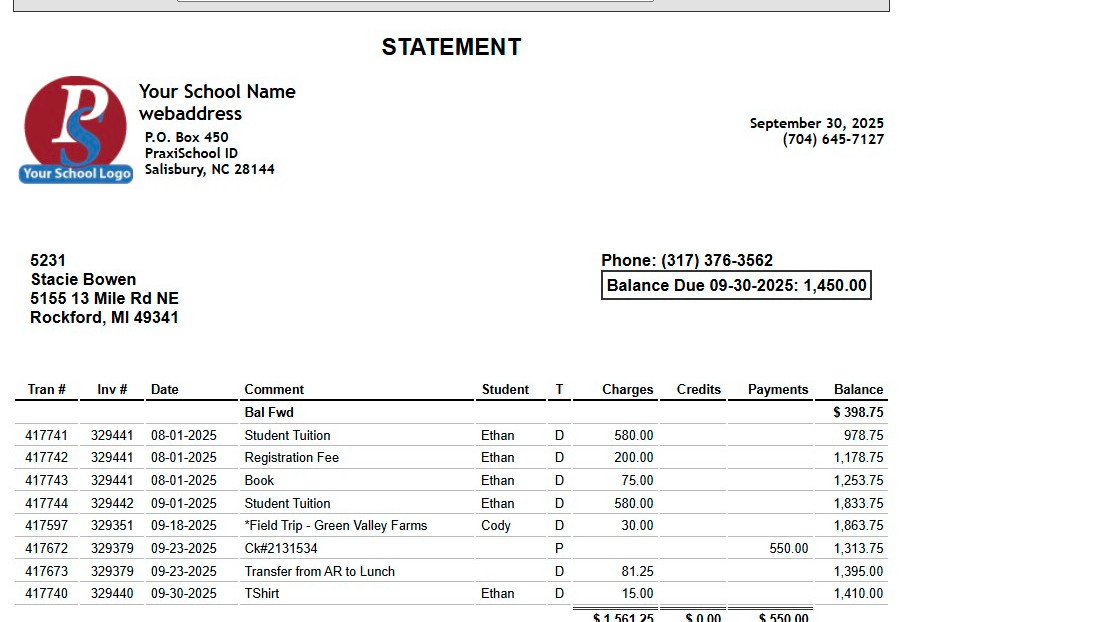
Task: Click account number 5231
Action: pos(47,260)
